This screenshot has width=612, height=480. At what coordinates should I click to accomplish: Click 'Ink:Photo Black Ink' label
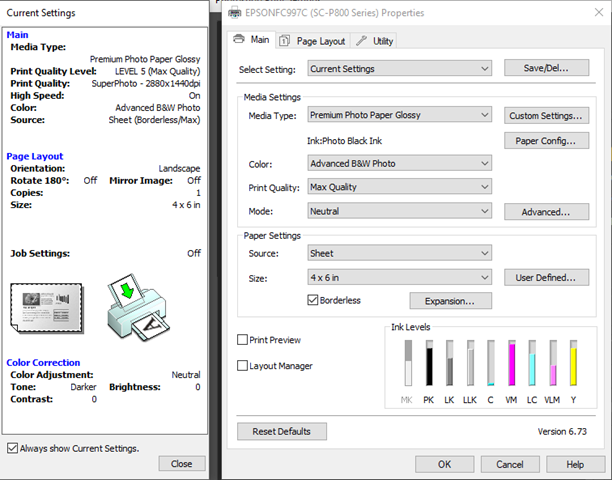[x=344, y=141]
